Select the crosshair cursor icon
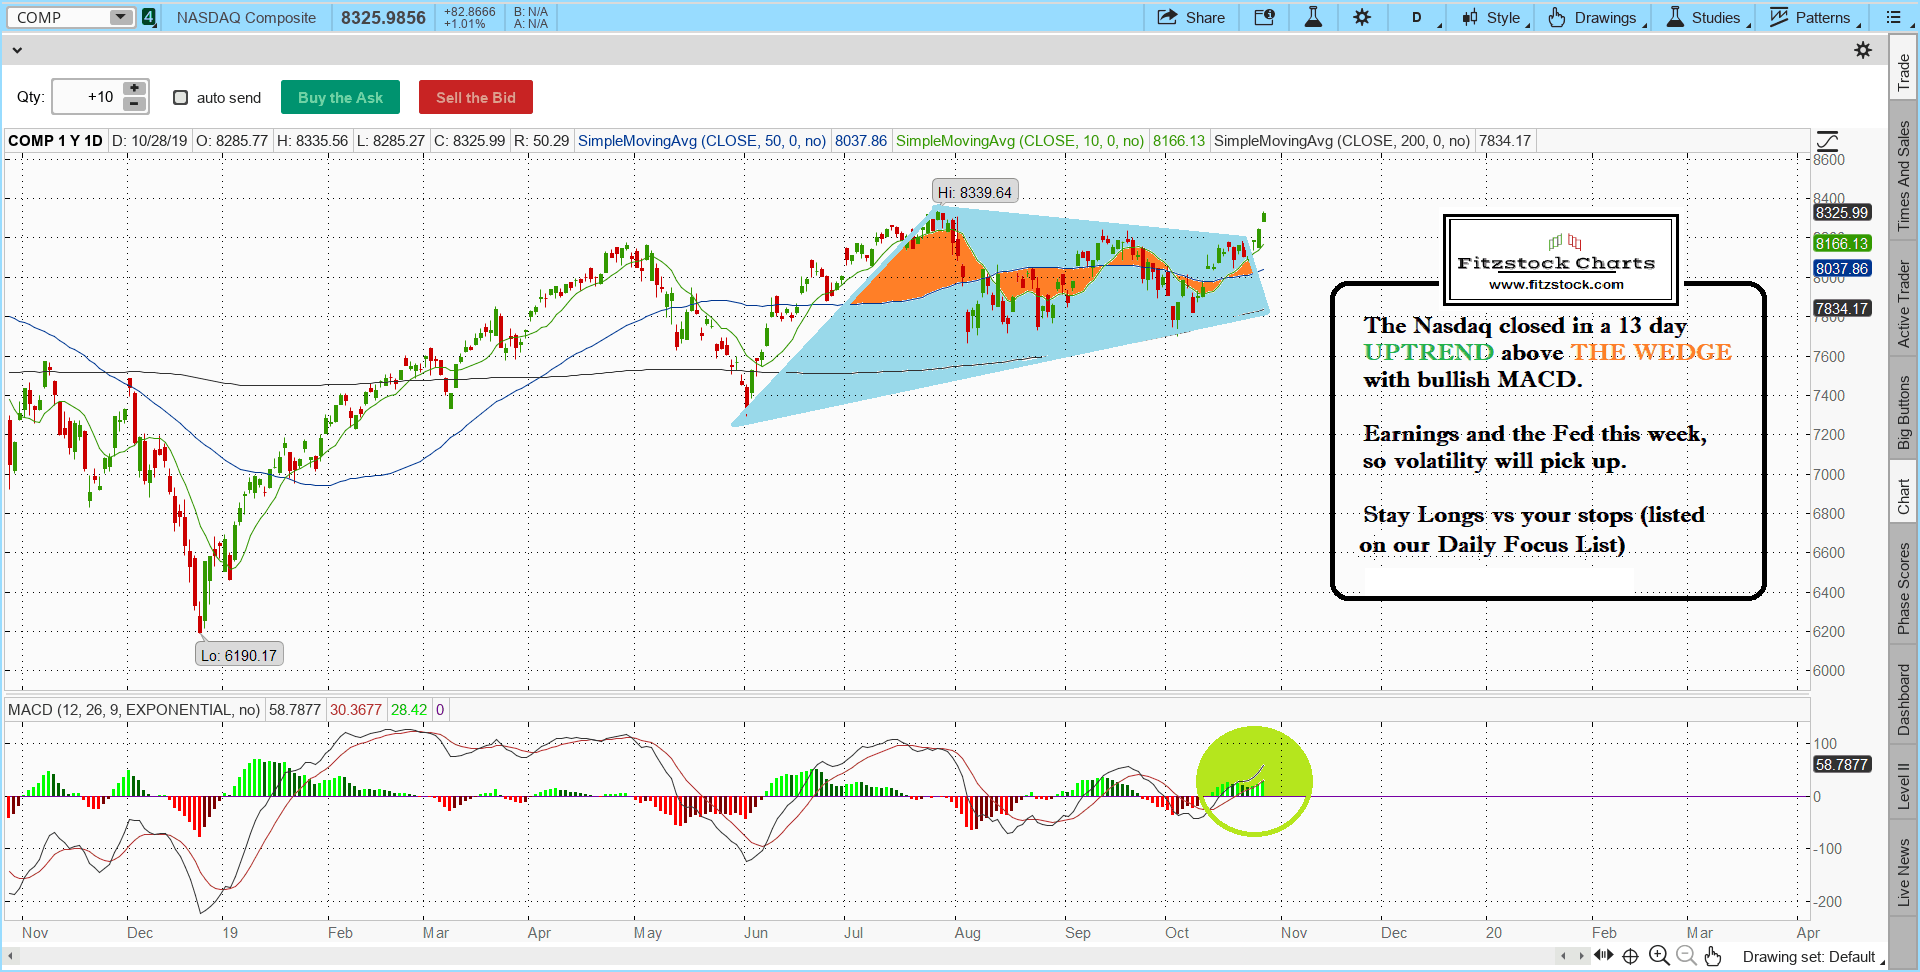 coord(1630,956)
